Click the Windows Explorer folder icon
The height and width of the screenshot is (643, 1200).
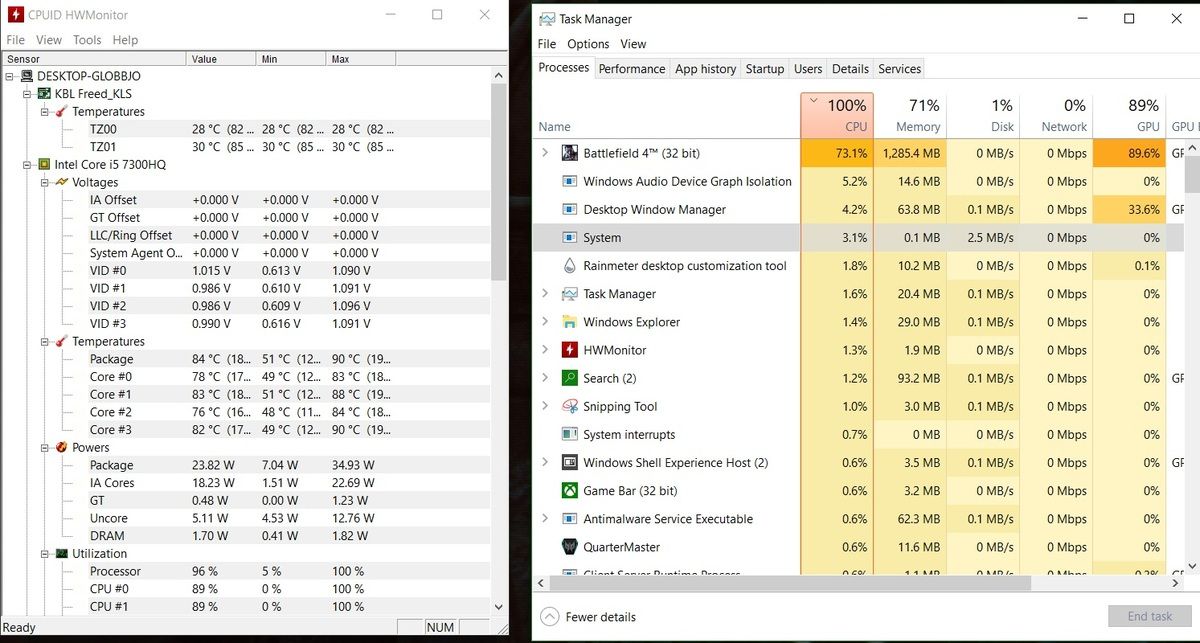[569, 322]
